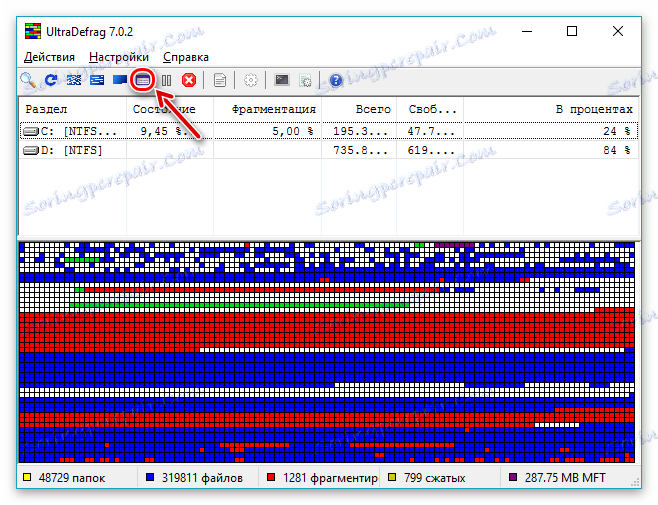Open the Действия menu
The image size is (658, 505).
[49, 57]
